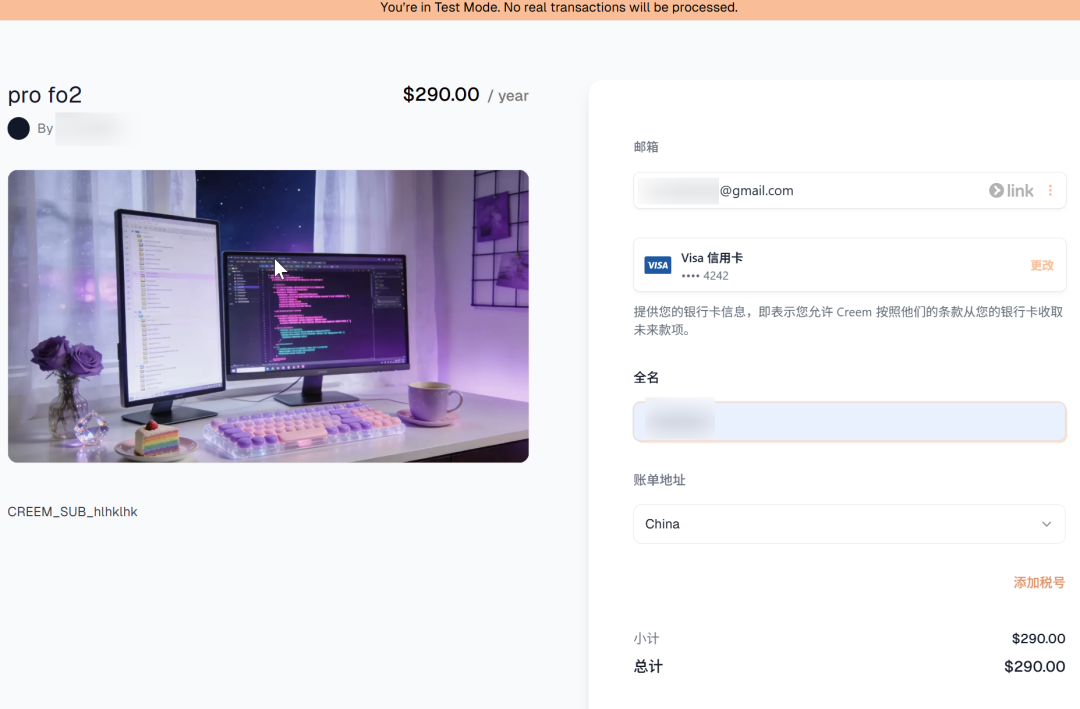Open the three-dot menu beside Link
This screenshot has width=1080, height=709.
[1050, 191]
